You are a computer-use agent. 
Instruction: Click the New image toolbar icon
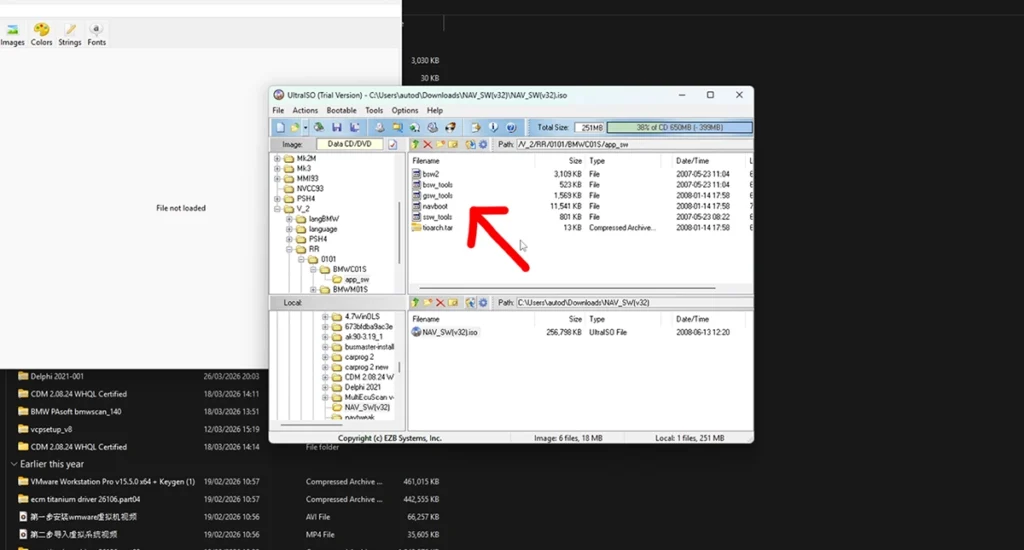280,127
